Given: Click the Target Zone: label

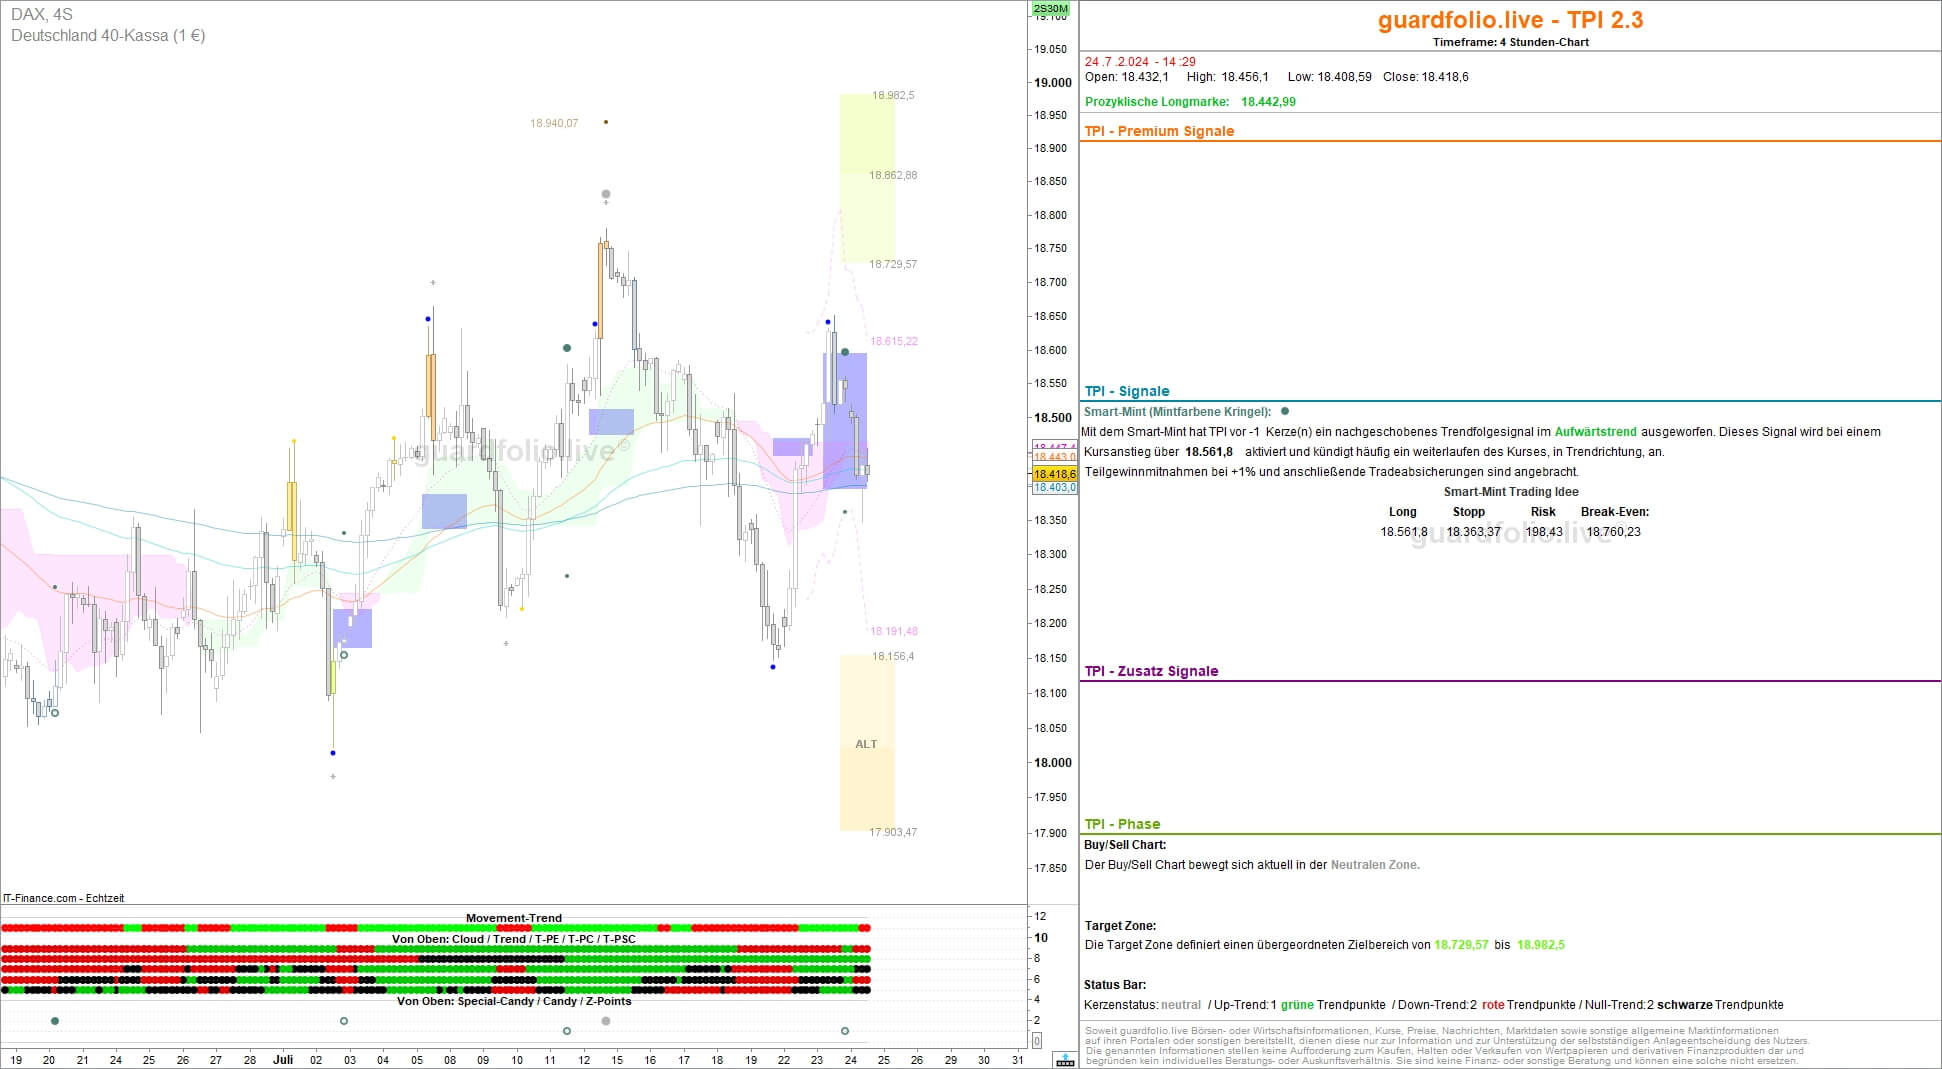Looking at the screenshot, I should [1120, 926].
